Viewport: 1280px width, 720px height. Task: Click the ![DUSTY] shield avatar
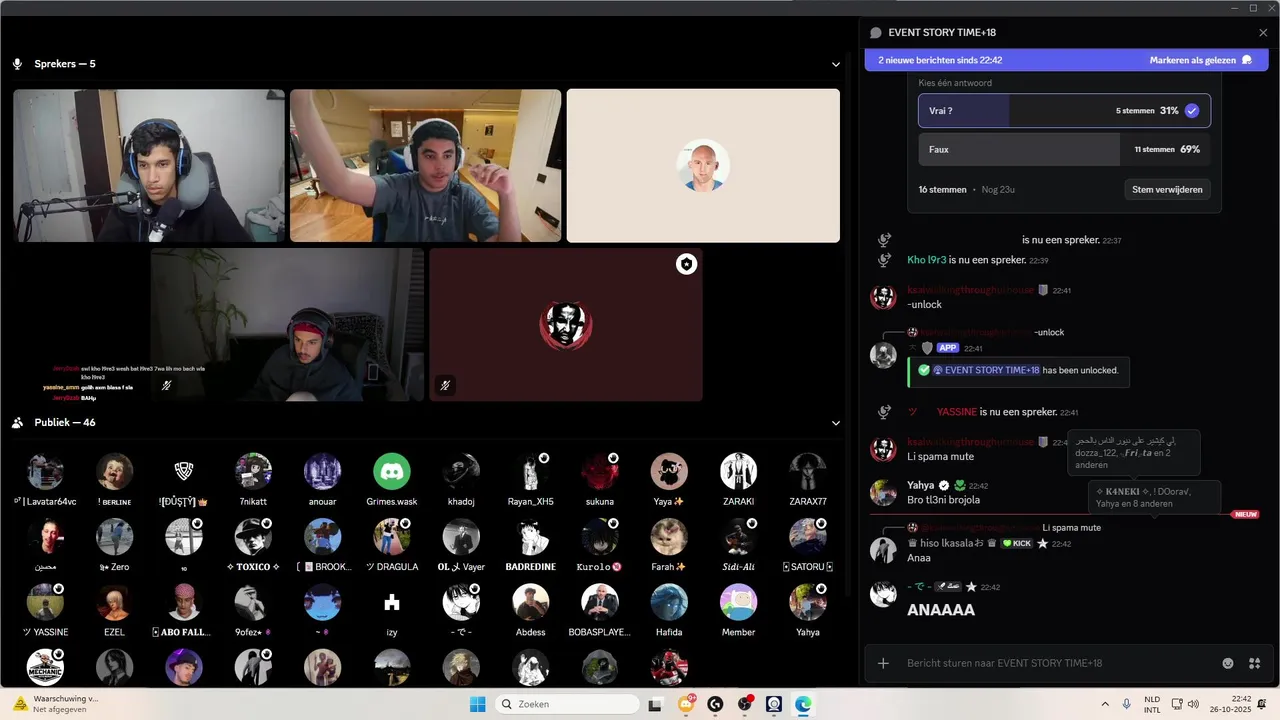pyautogui.click(x=184, y=471)
